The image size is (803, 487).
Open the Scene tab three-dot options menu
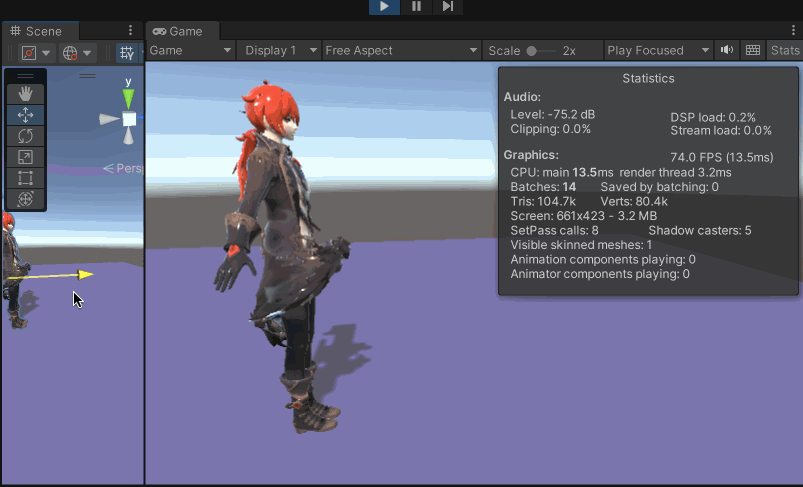(130, 31)
